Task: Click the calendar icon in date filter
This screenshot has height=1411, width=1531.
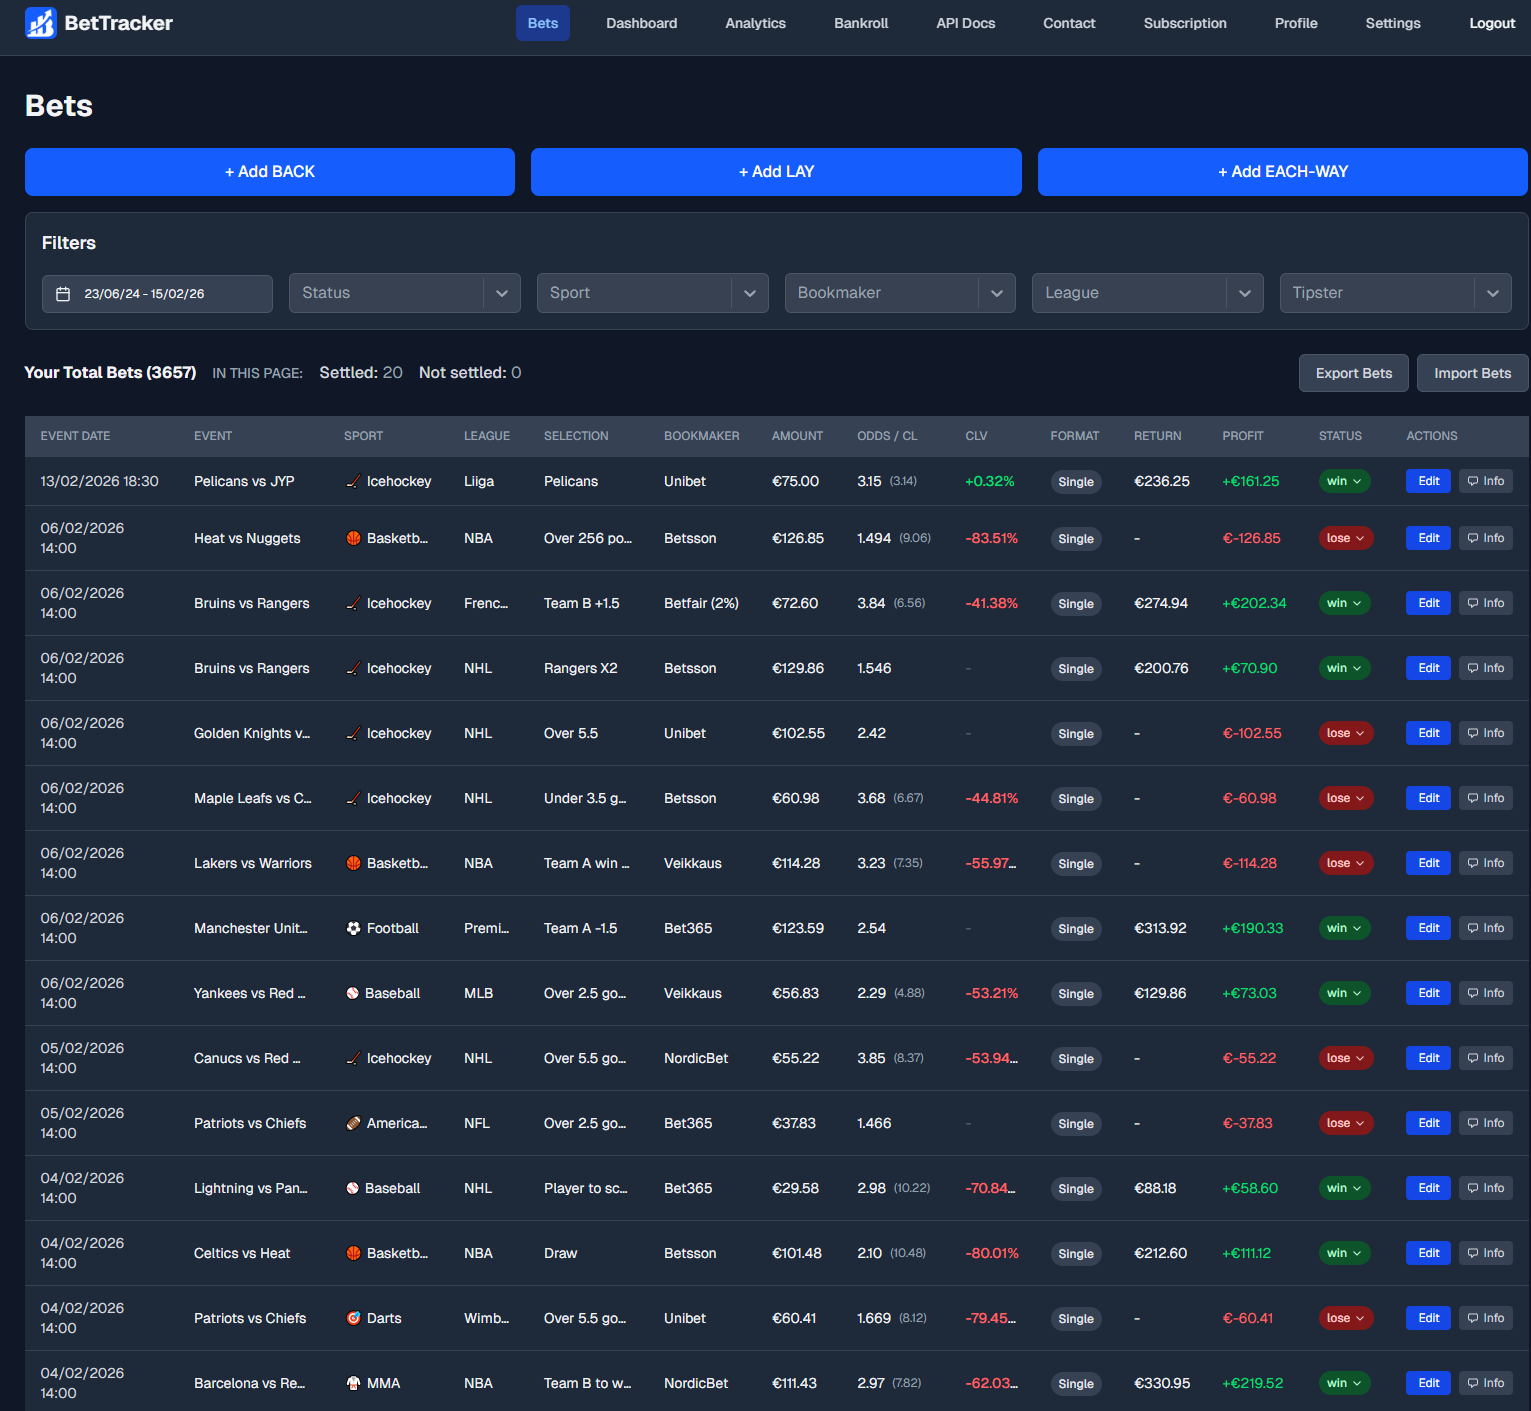Action: [x=63, y=294]
